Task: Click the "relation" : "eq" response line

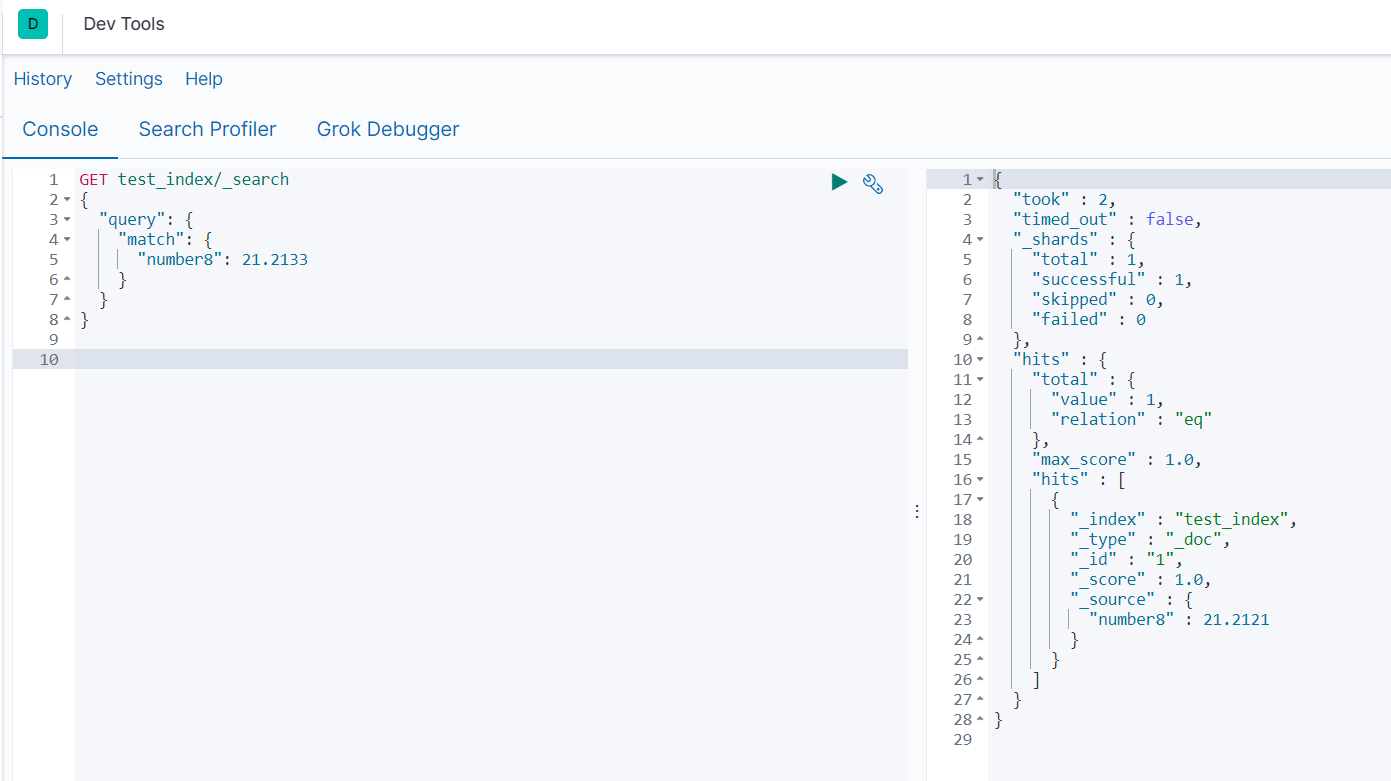Action: click(x=1131, y=420)
